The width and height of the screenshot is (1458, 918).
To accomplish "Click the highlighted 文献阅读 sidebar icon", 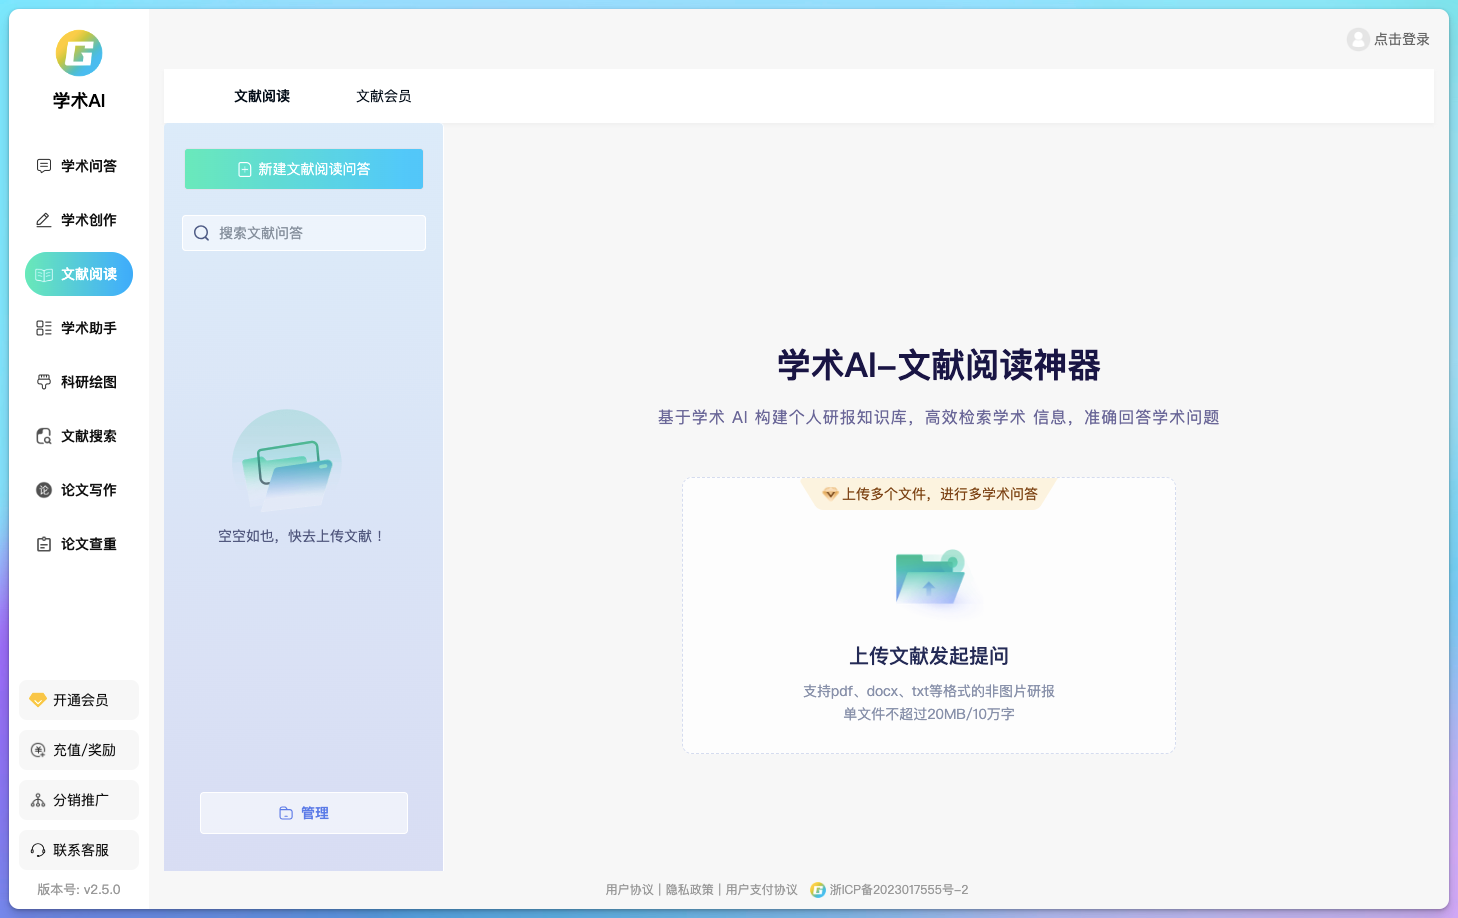I will (x=43, y=273).
